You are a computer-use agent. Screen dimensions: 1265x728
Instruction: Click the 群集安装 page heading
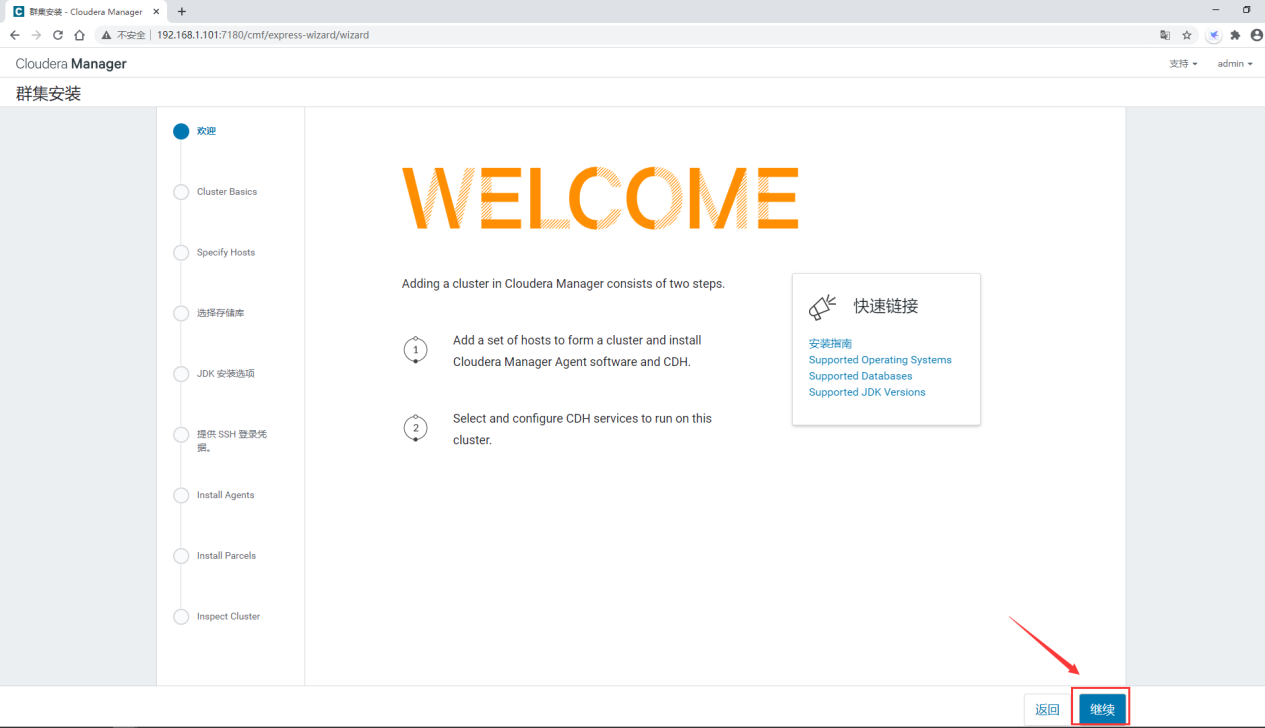pyautogui.click(x=48, y=94)
